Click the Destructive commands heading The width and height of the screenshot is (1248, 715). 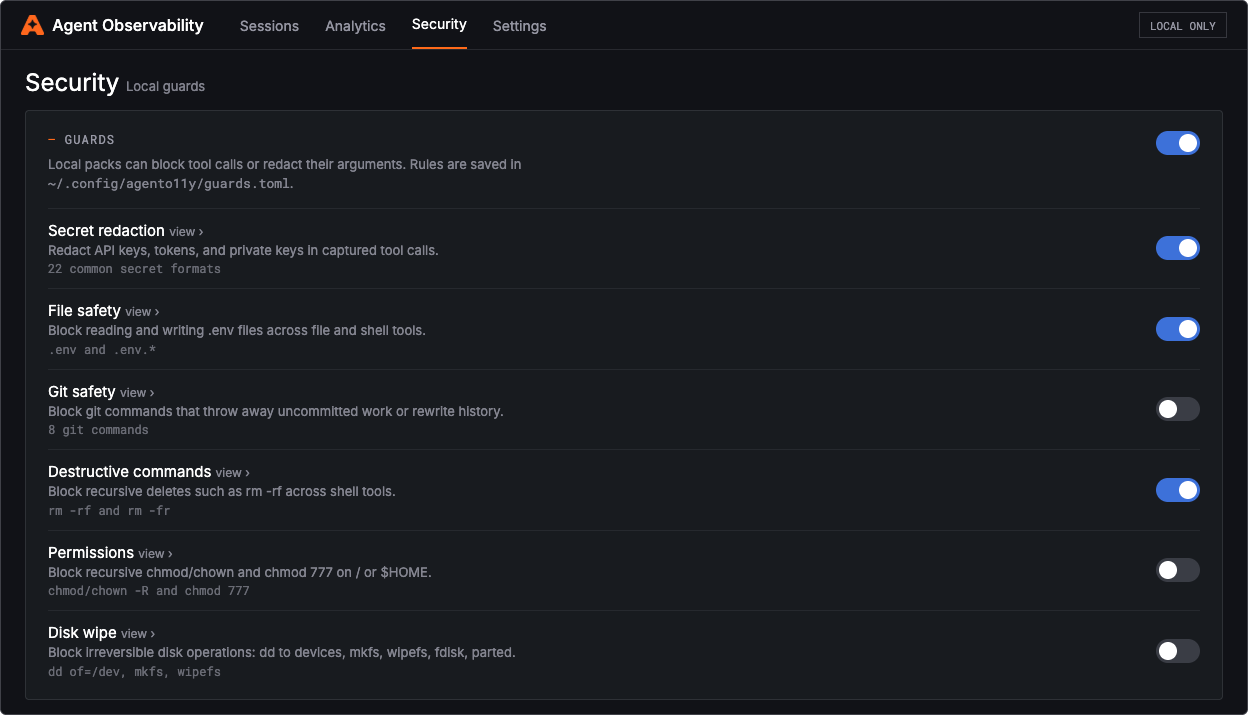(129, 472)
